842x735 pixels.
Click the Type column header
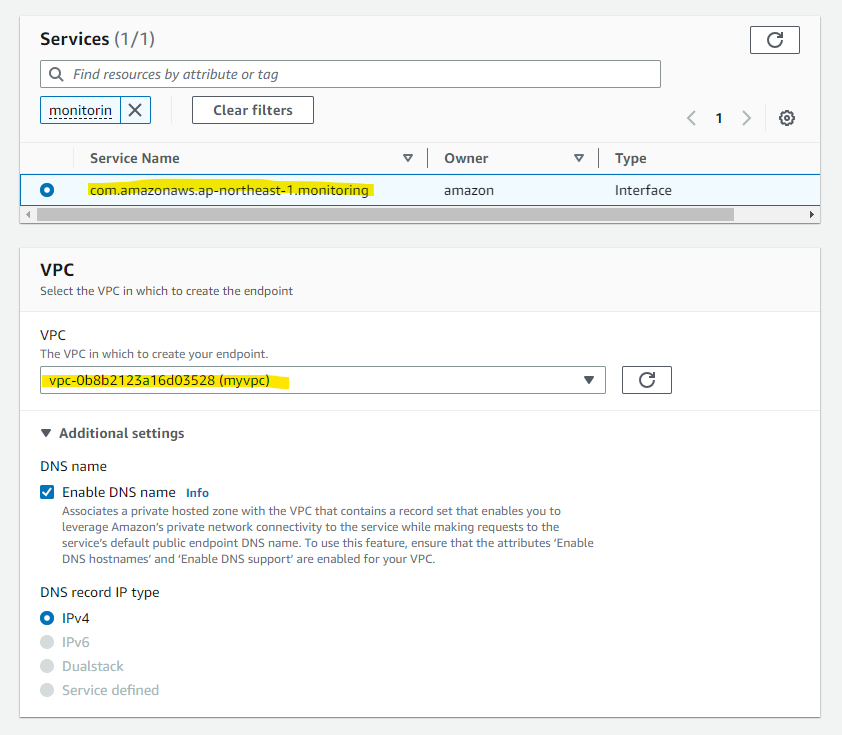coord(630,158)
